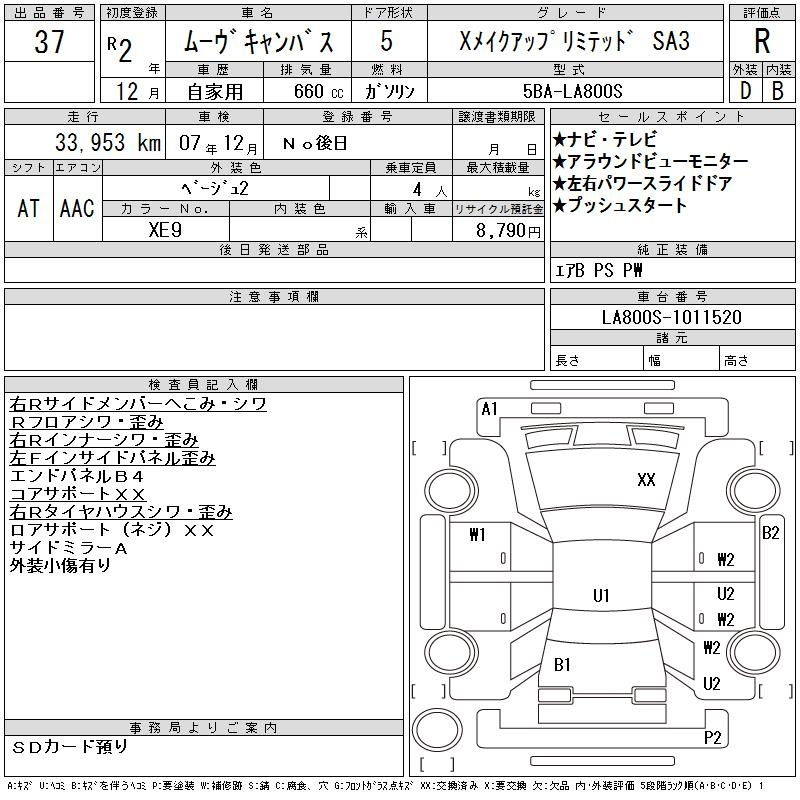Click the displacement value "660 cc"
The height and width of the screenshot is (800, 800).
pyautogui.click(x=319, y=91)
